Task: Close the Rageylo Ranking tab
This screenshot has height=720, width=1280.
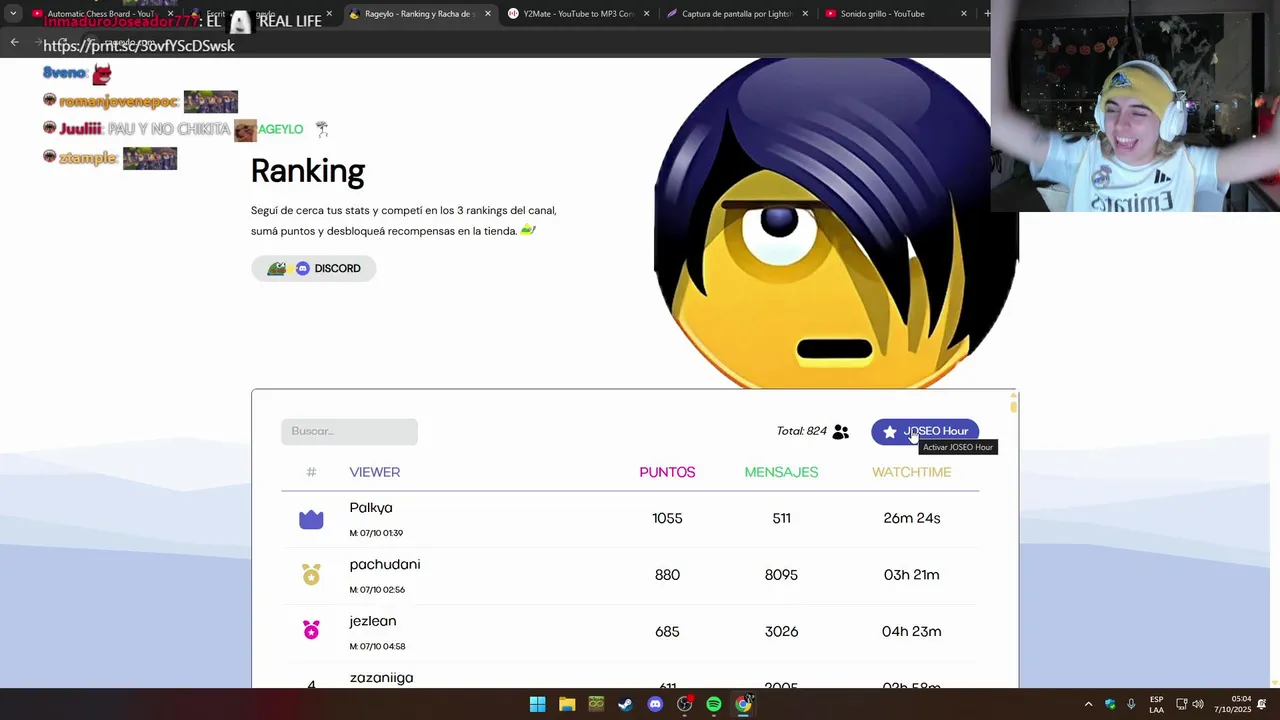Action: 487,14
